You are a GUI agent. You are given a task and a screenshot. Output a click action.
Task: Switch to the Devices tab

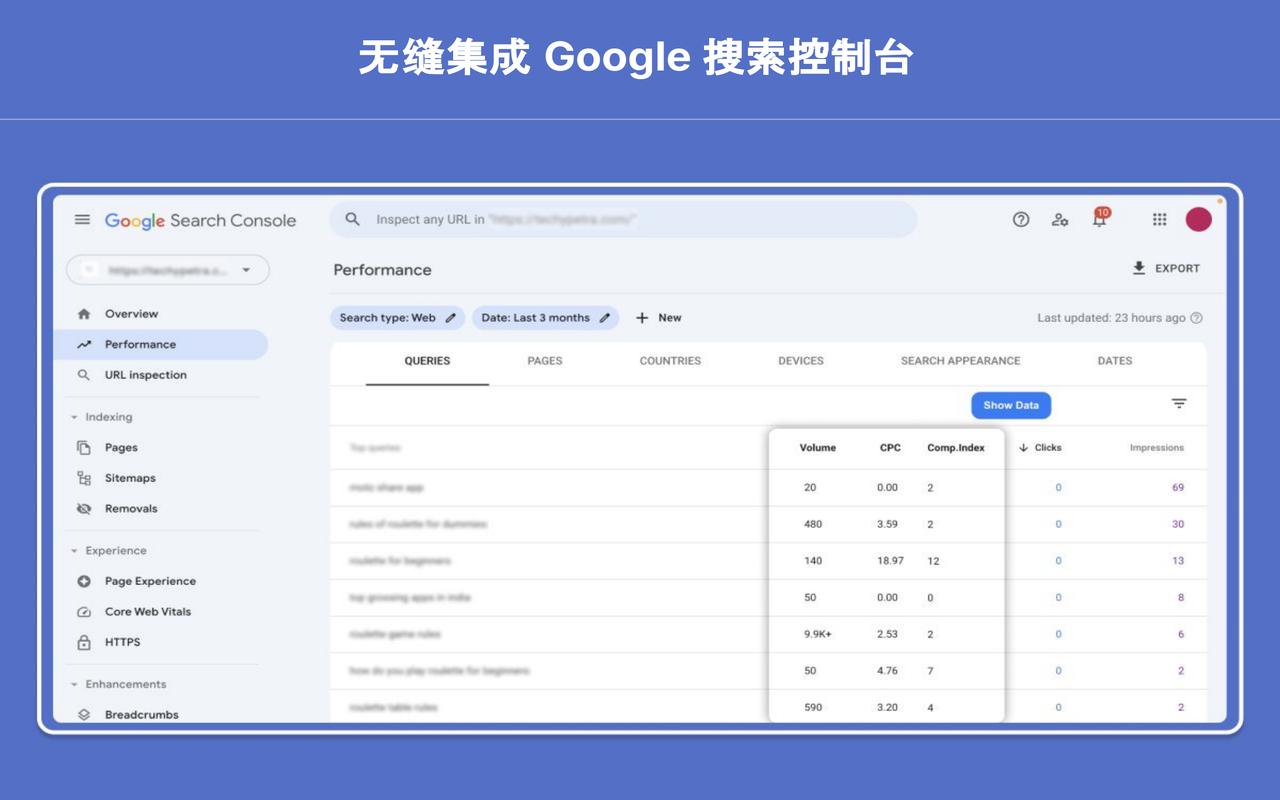point(801,361)
